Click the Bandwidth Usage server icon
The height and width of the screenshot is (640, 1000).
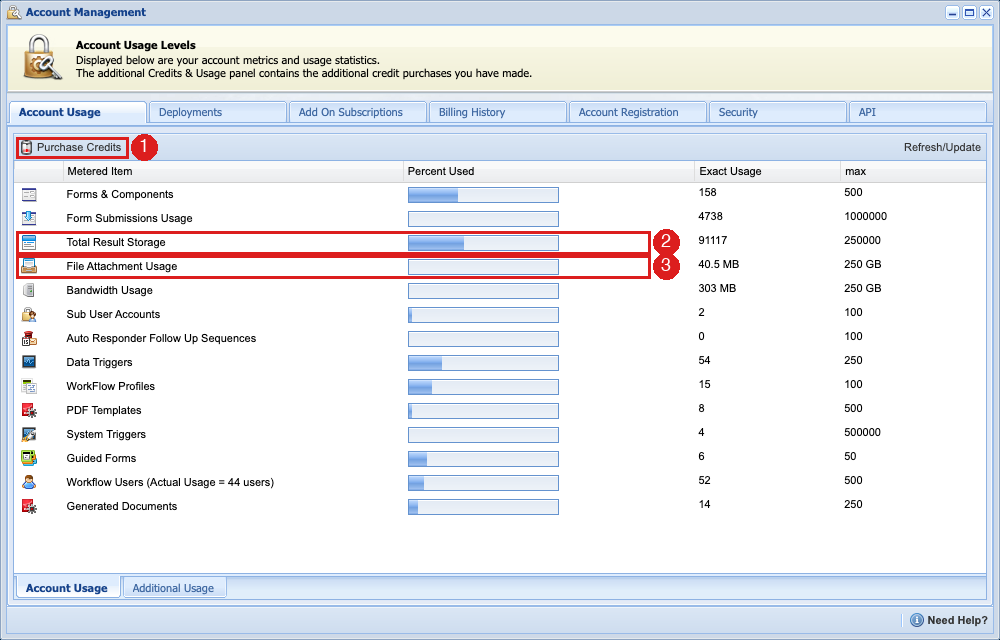click(29, 290)
